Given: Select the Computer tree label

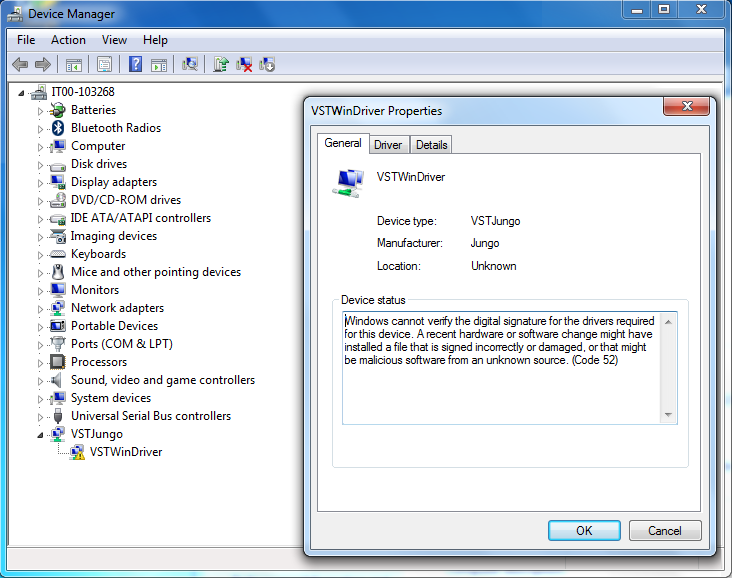Looking at the screenshot, I should tap(98, 146).
